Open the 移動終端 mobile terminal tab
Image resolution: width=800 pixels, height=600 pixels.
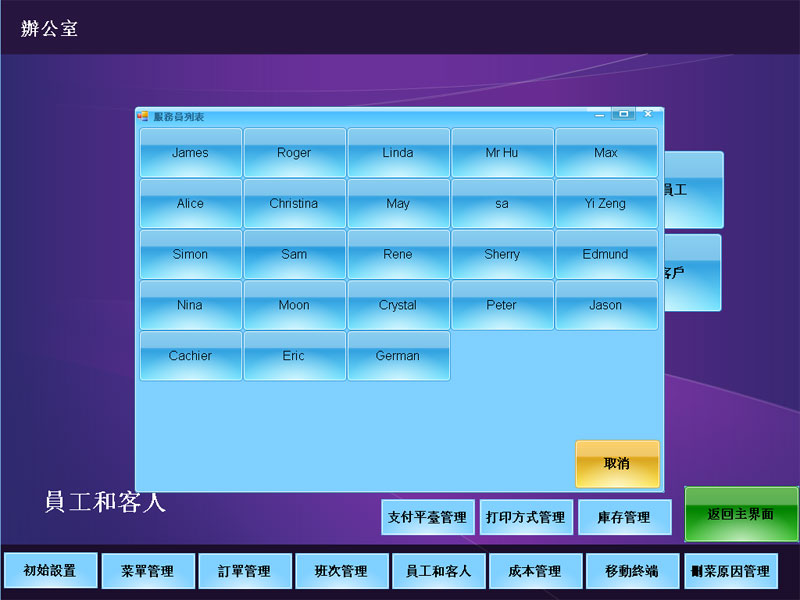click(x=632, y=571)
